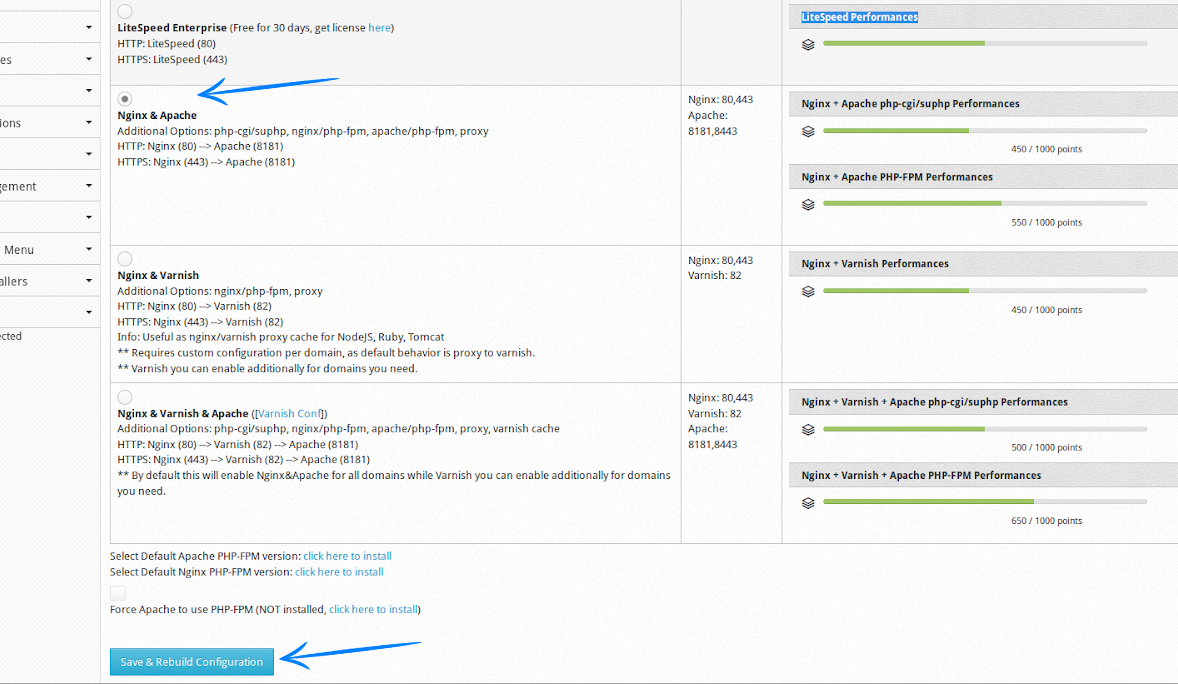This screenshot has width=1178, height=684.
Task: Open the Varnish Conf link
Action: tap(290, 413)
